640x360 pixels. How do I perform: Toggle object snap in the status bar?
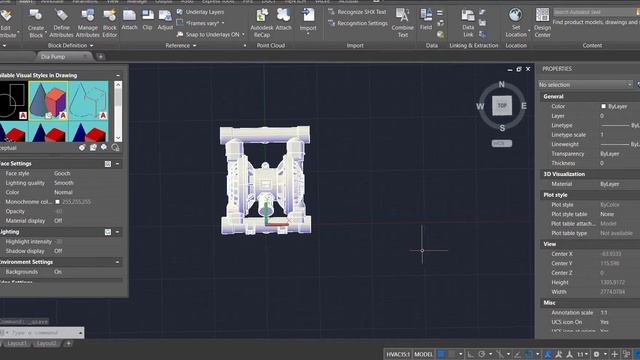pos(528,354)
